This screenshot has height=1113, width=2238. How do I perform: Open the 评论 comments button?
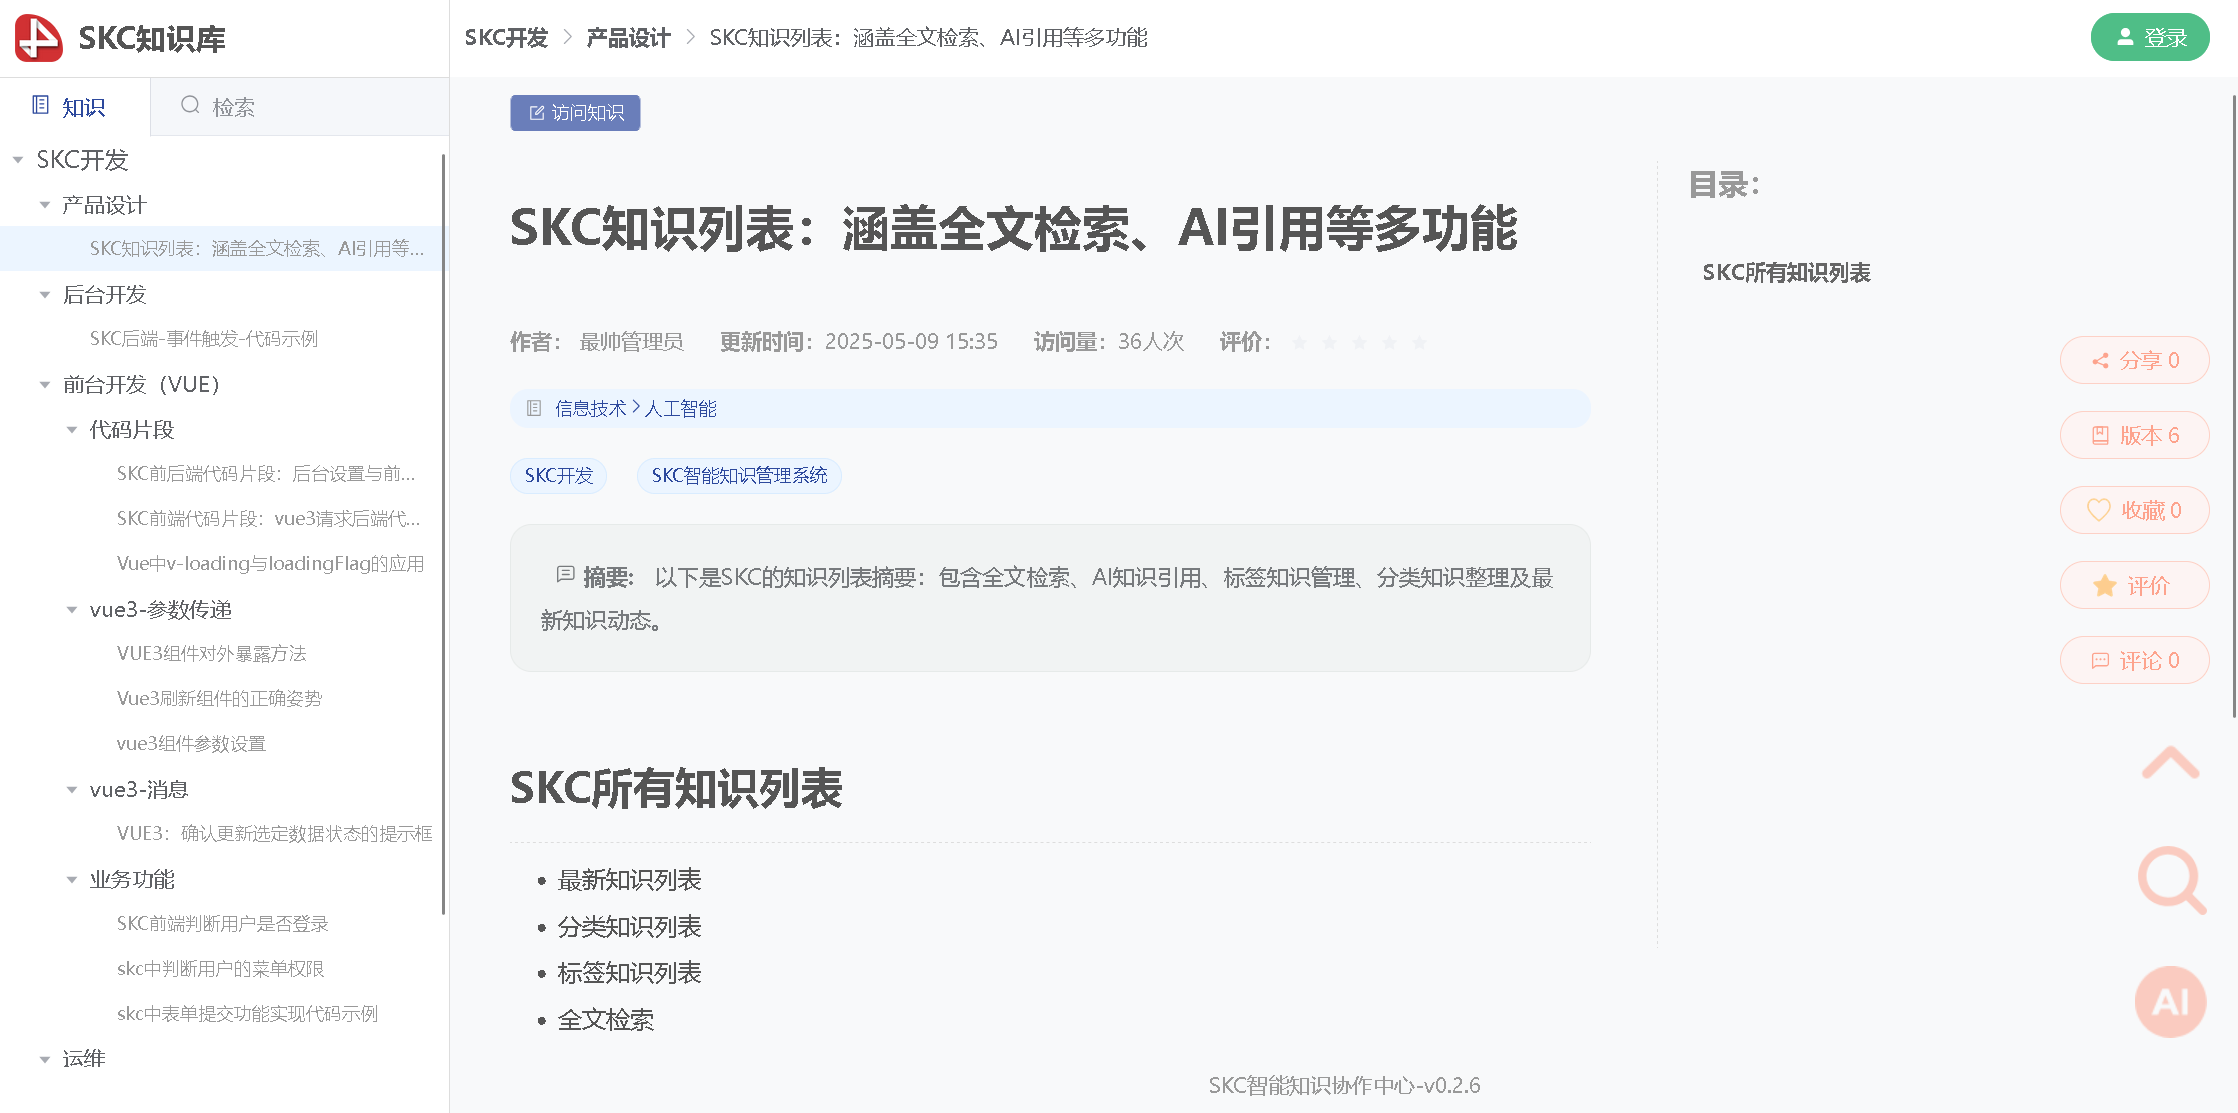(x=2134, y=660)
